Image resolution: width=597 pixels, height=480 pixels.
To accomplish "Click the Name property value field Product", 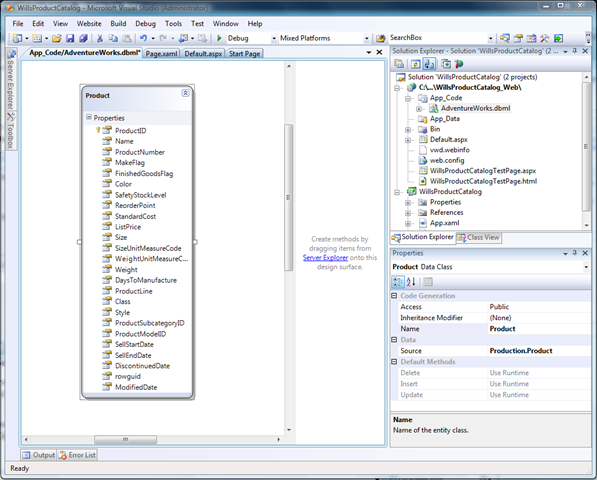I will [538, 329].
